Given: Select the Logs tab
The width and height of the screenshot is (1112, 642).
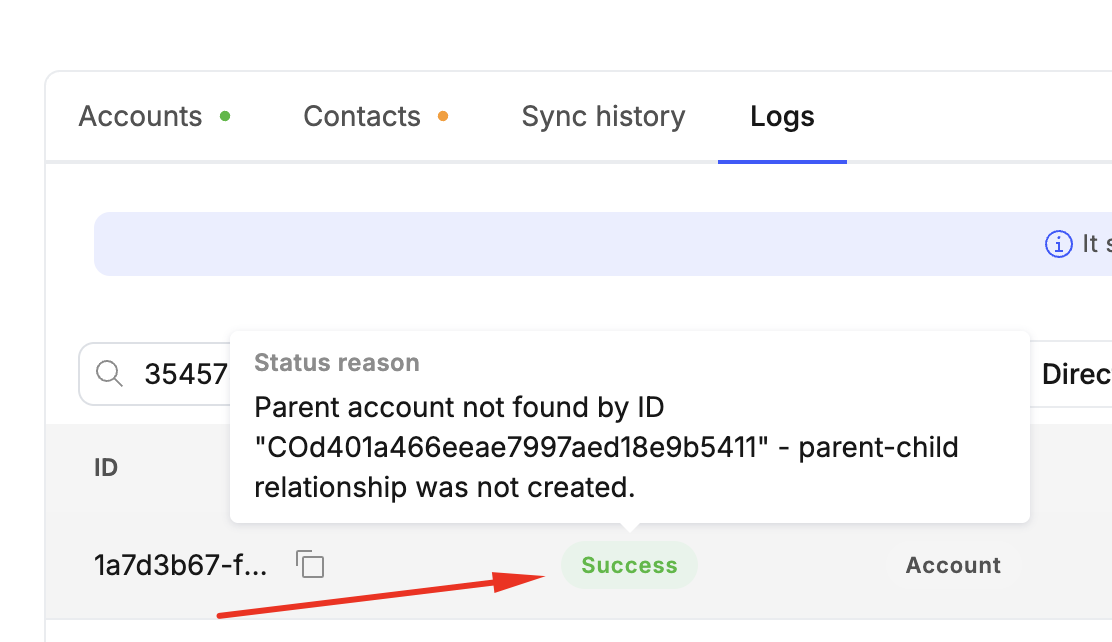Looking at the screenshot, I should point(782,117).
